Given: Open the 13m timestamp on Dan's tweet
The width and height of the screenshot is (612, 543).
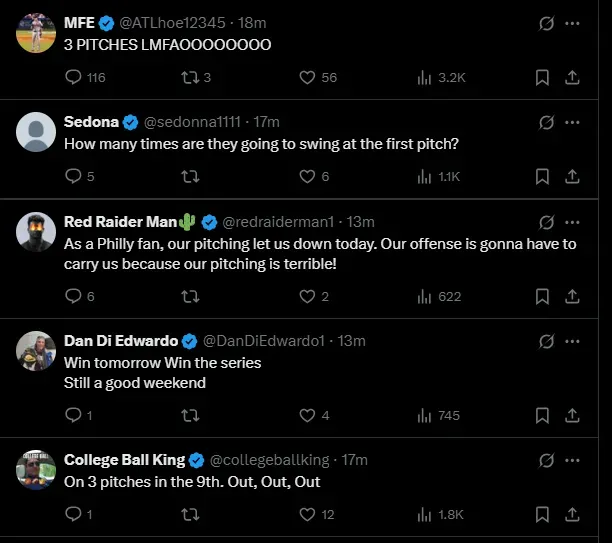Looking at the screenshot, I should [352, 340].
